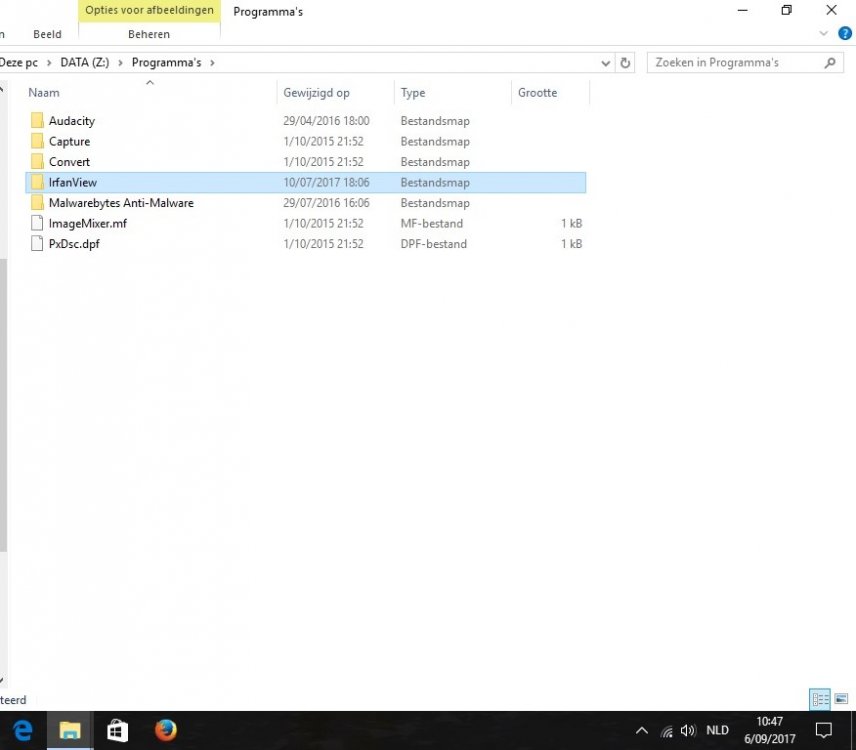The image size is (856, 750).
Task: Switch to large thumbnails view layout
Action: pyautogui.click(x=841, y=700)
